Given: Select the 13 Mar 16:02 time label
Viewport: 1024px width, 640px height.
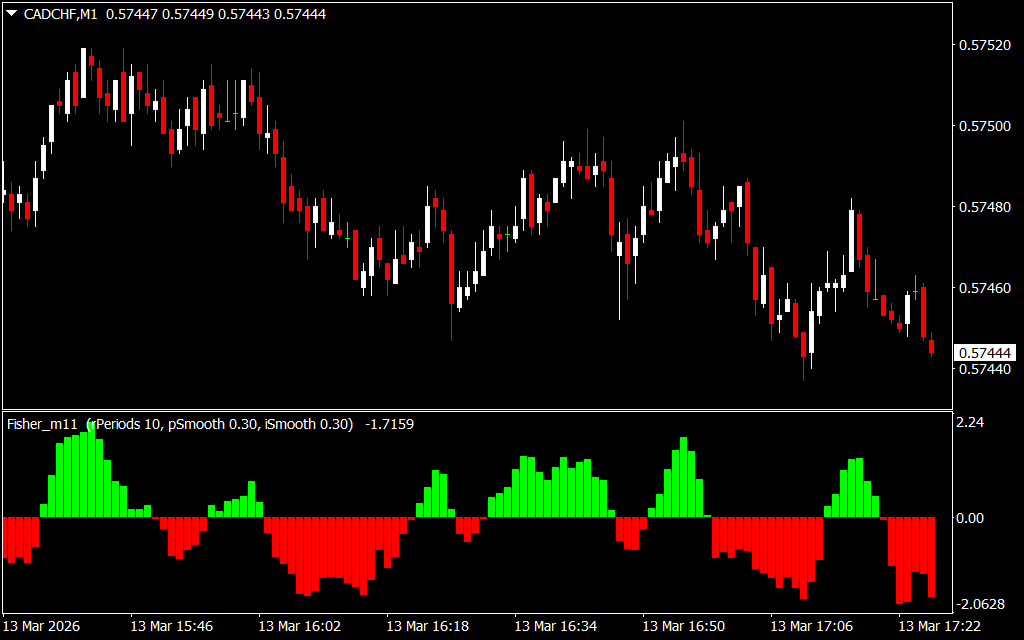Looking at the screenshot, I should (x=300, y=626).
